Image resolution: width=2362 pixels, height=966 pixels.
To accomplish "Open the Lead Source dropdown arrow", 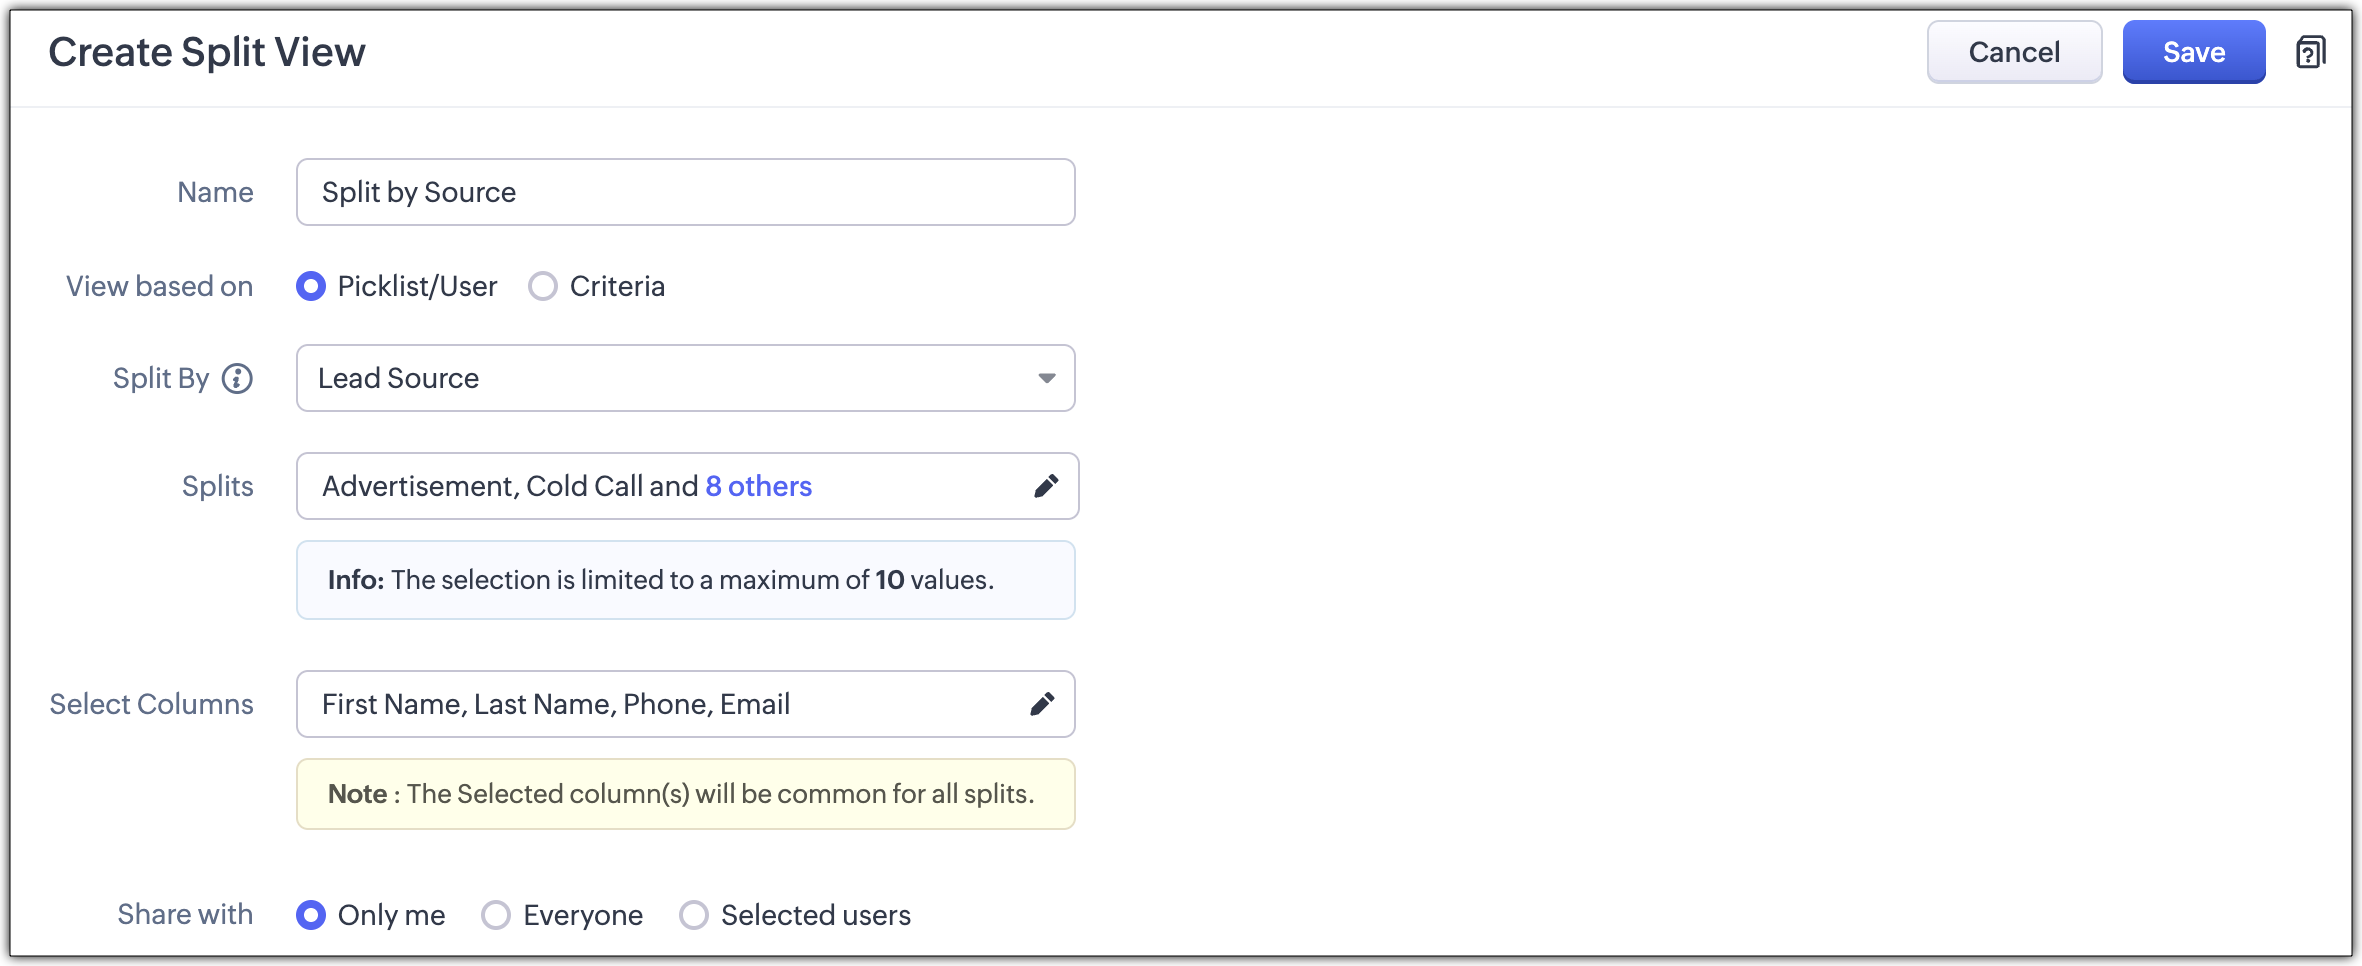I will [x=1046, y=378].
